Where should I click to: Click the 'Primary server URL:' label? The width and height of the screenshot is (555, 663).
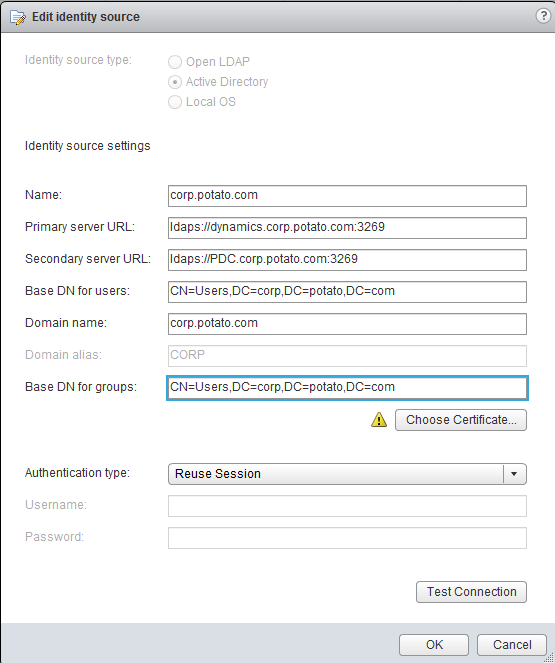click(80, 227)
